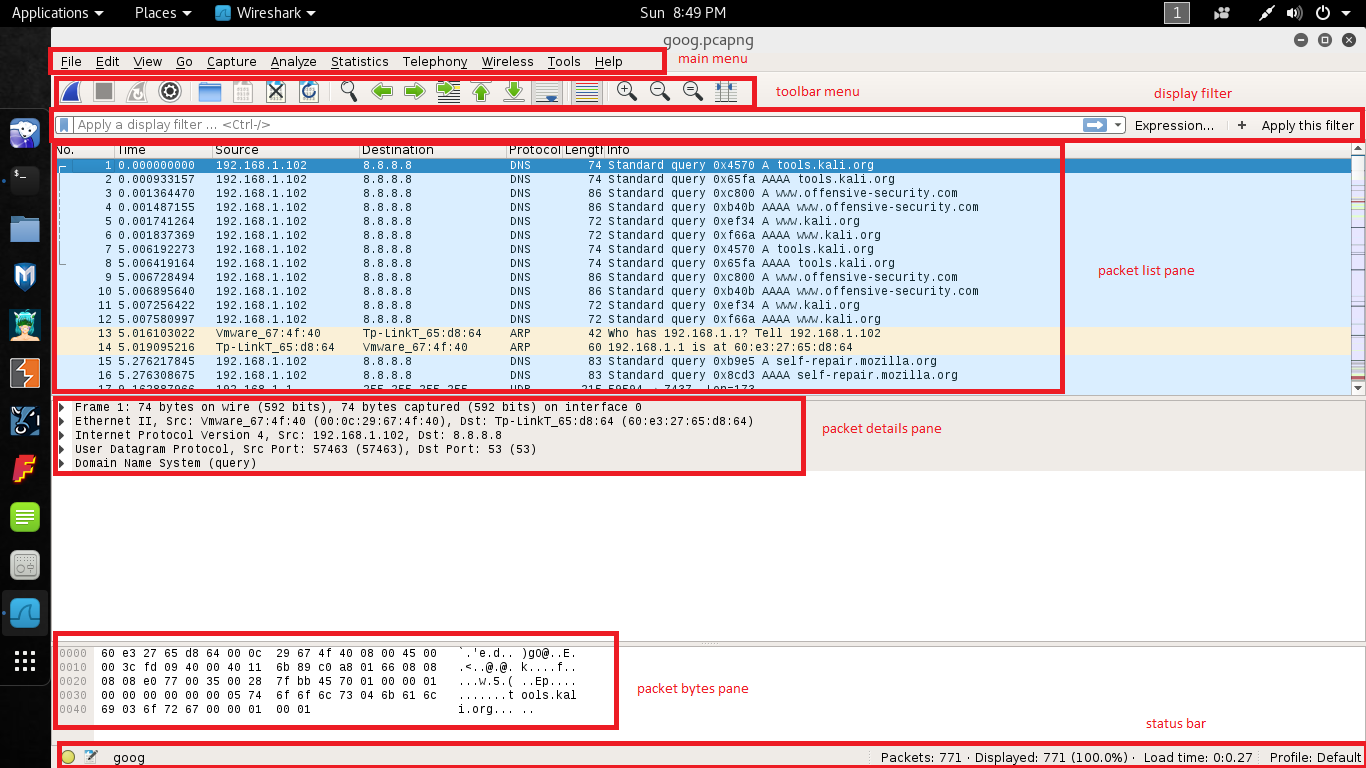Find a packet with the magnifier icon
Screen dimensions: 1366x768
click(x=348, y=91)
